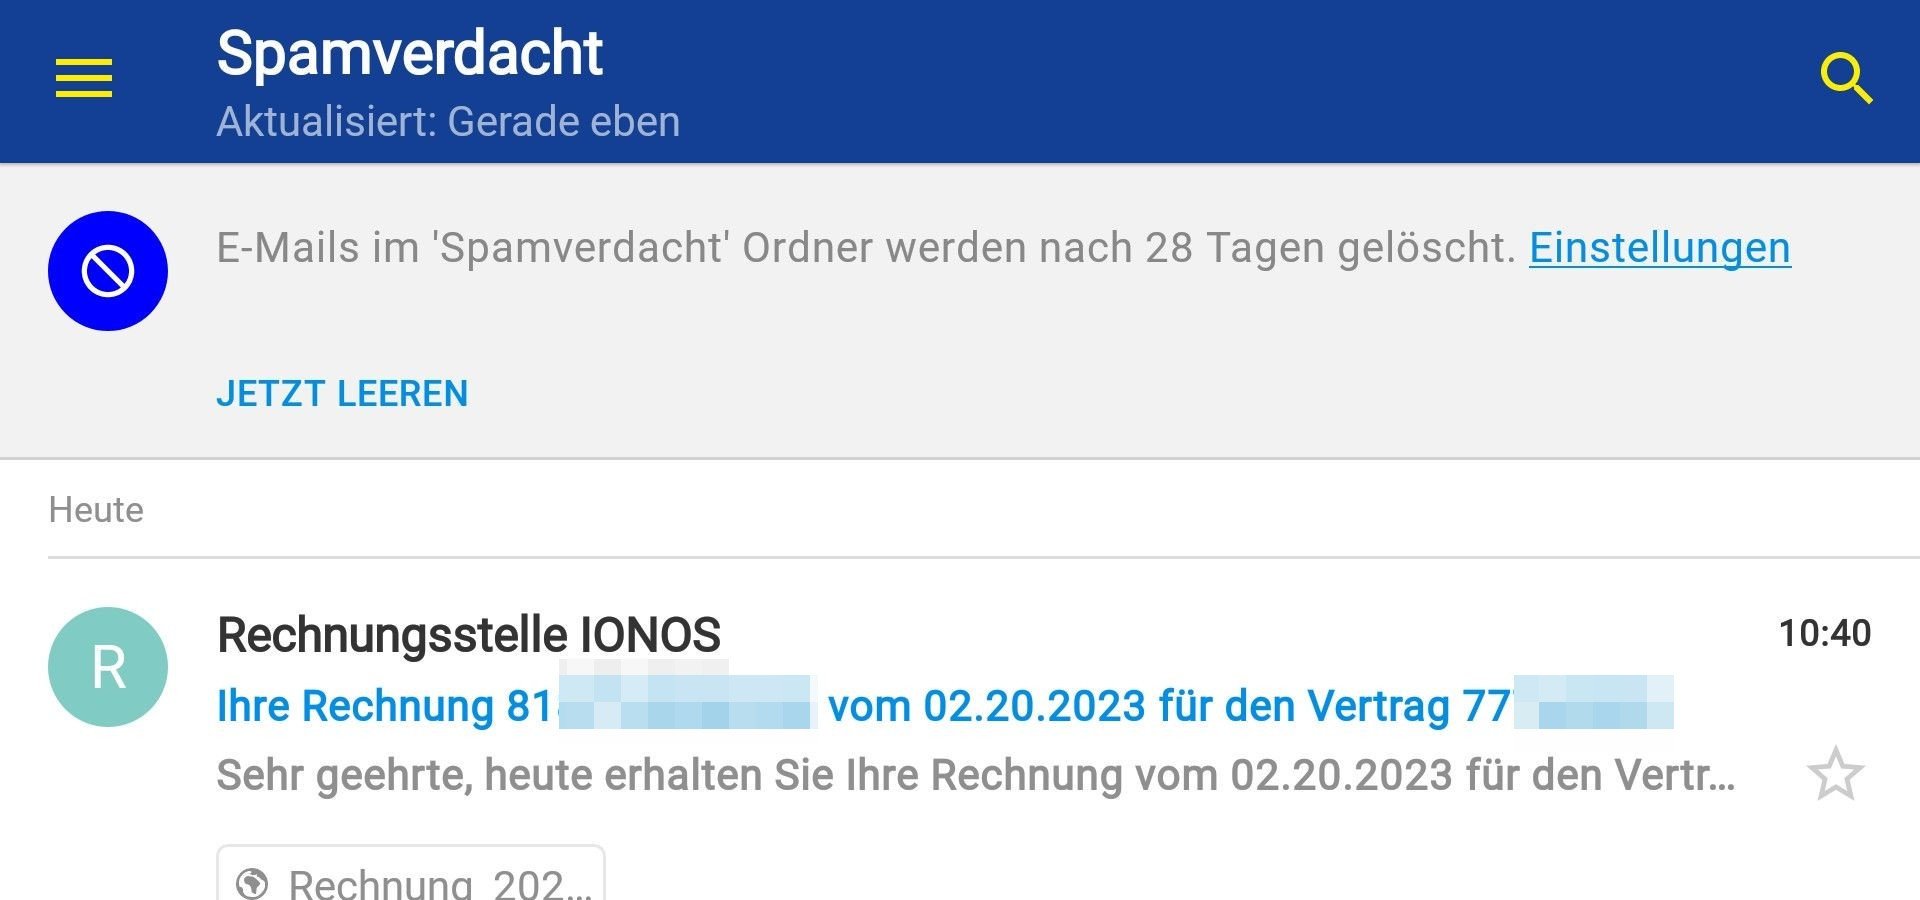This screenshot has width=1920, height=900.
Task: Click "für den Vertrag" in the subject line
Action: click(x=1304, y=706)
